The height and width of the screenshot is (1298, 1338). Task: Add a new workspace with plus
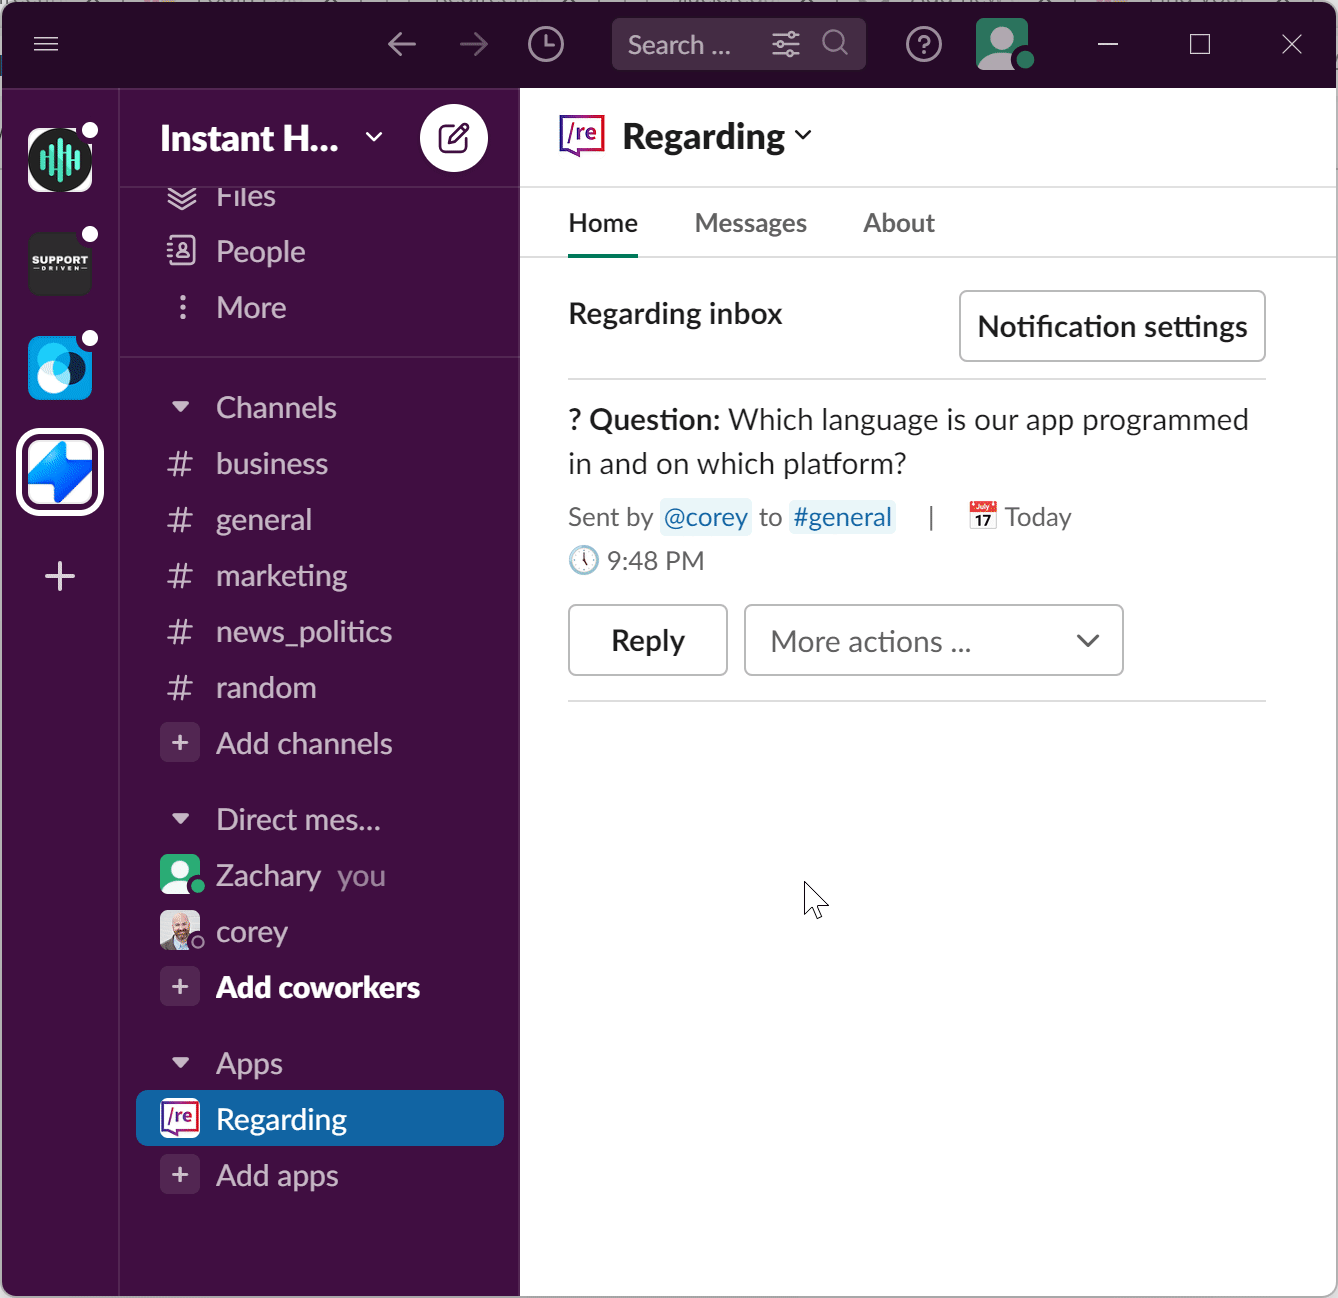[60, 576]
